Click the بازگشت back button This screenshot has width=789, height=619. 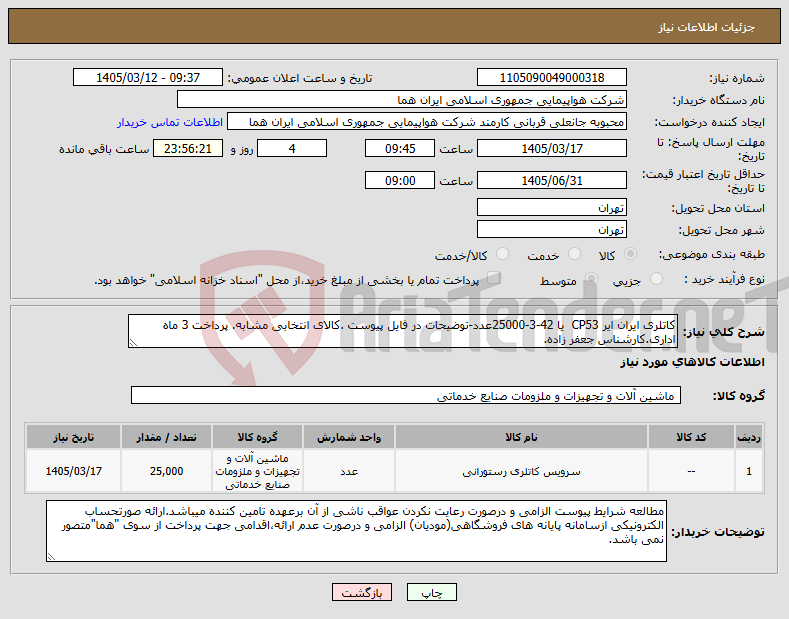(x=362, y=593)
